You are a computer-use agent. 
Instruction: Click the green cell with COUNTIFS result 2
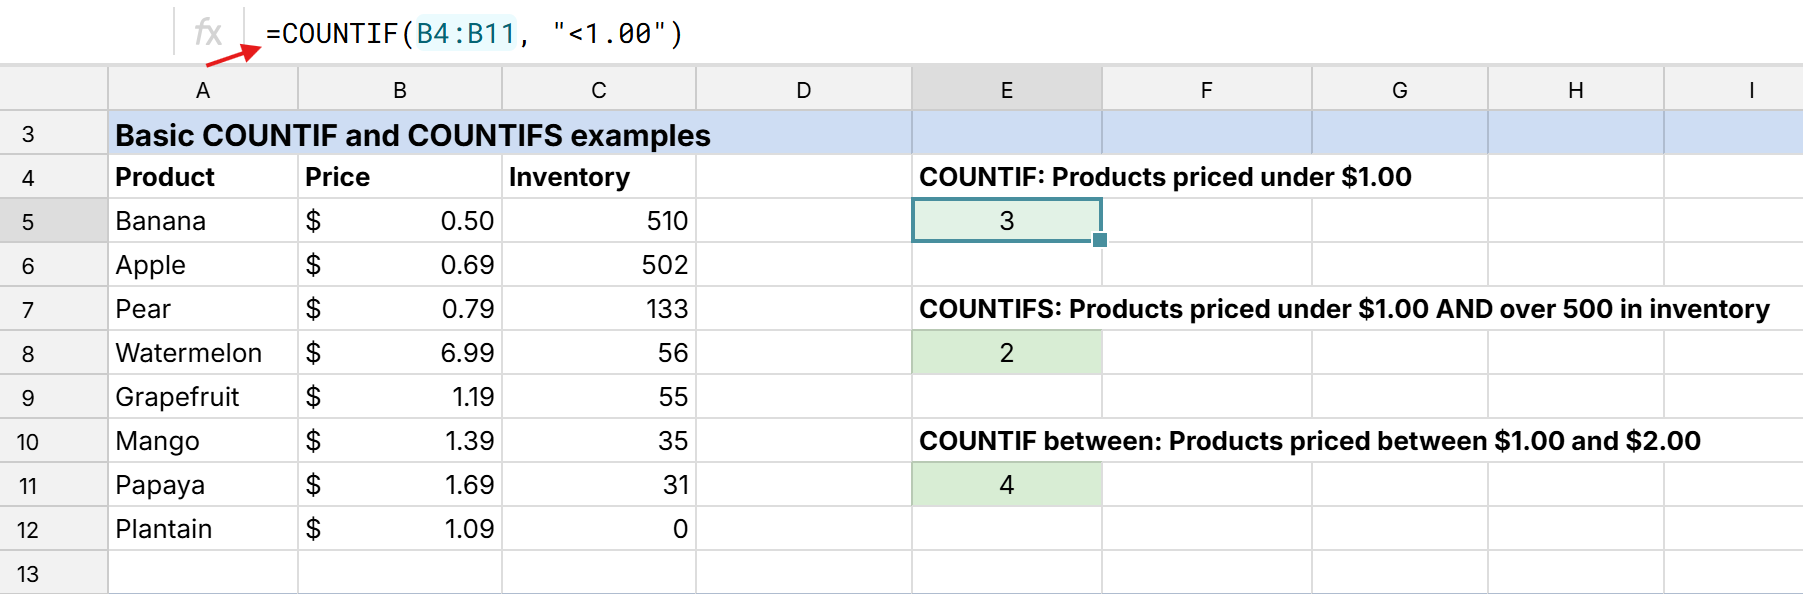1005,352
